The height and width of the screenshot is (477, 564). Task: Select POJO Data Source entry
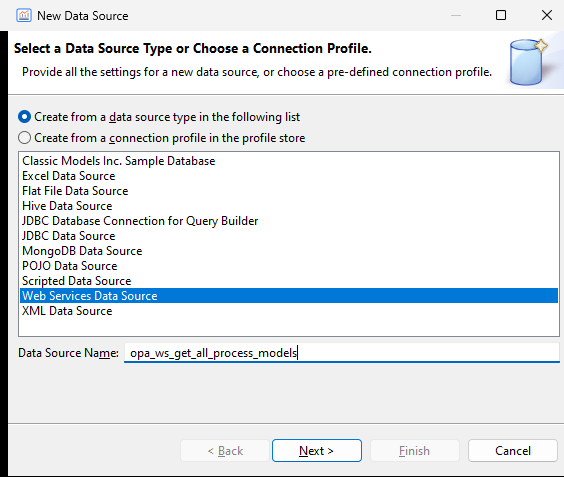70,266
